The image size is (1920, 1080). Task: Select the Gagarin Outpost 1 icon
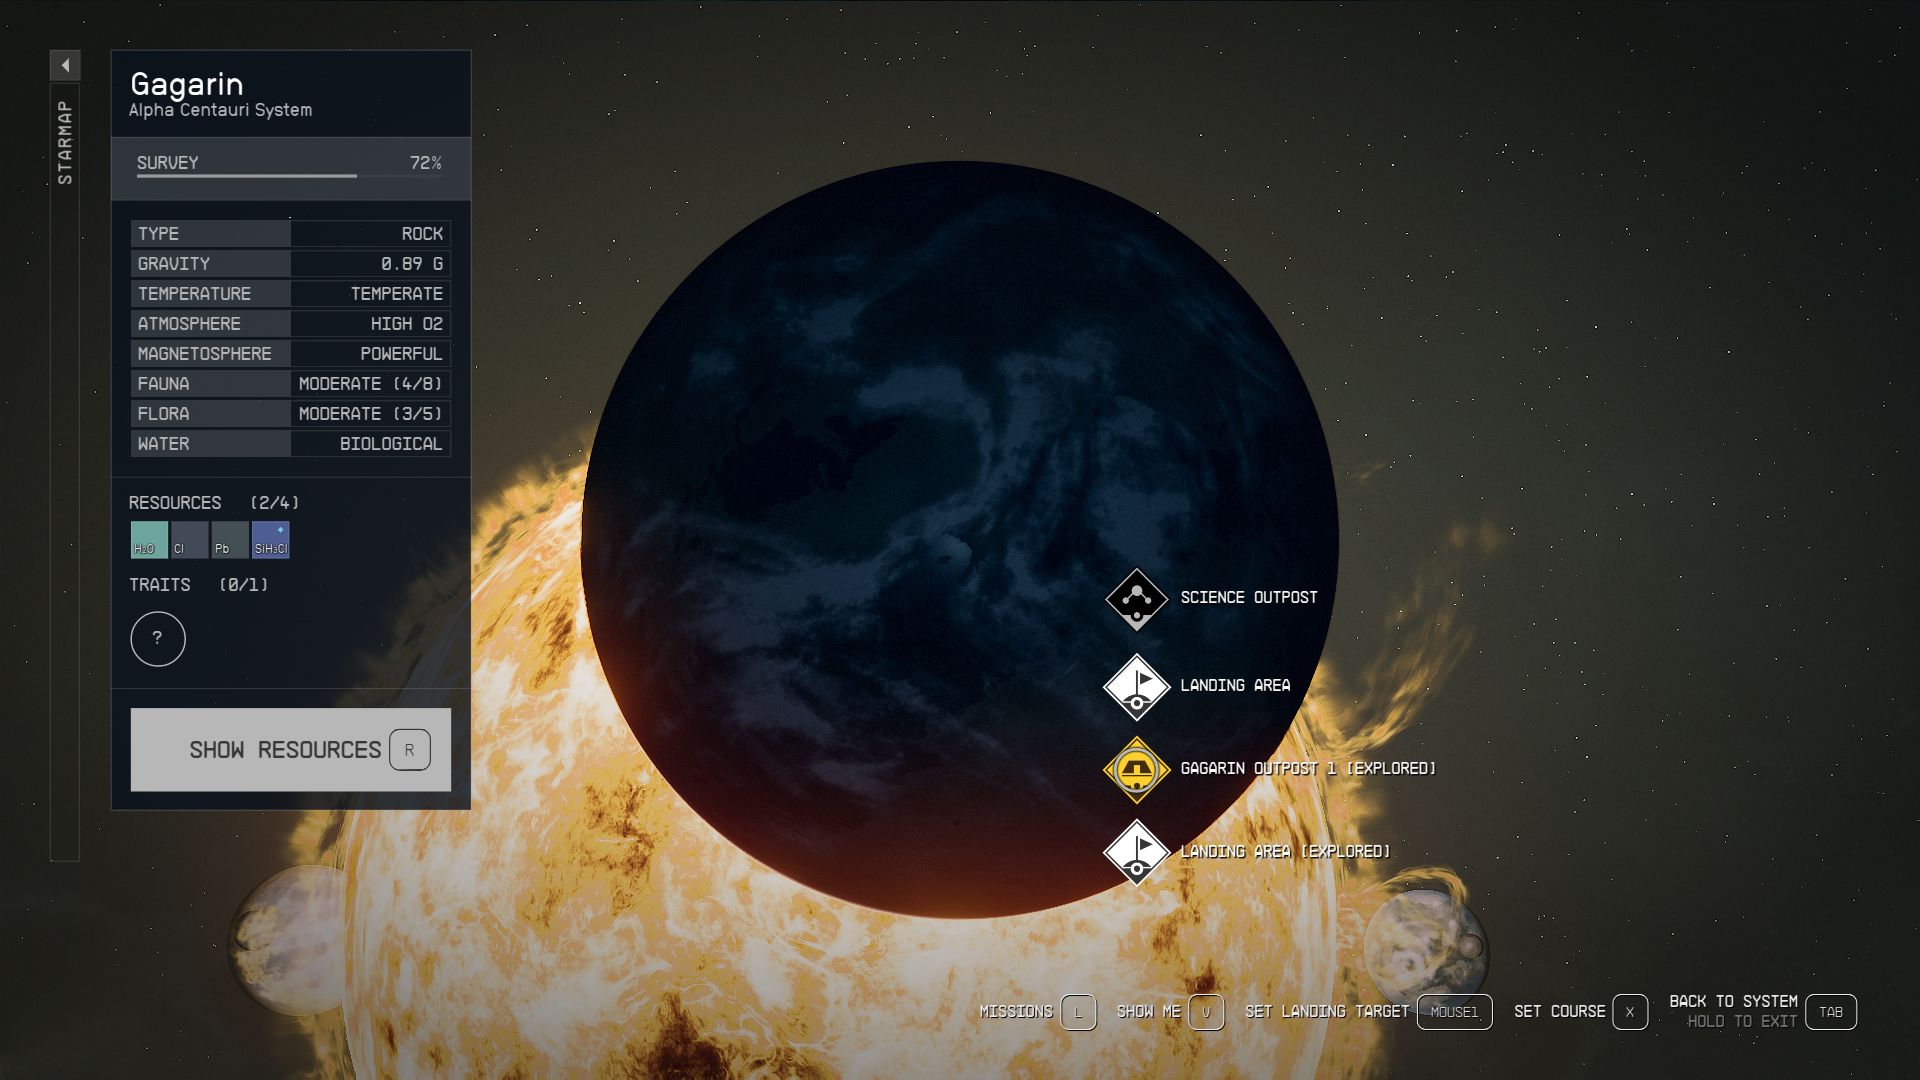(1138, 769)
